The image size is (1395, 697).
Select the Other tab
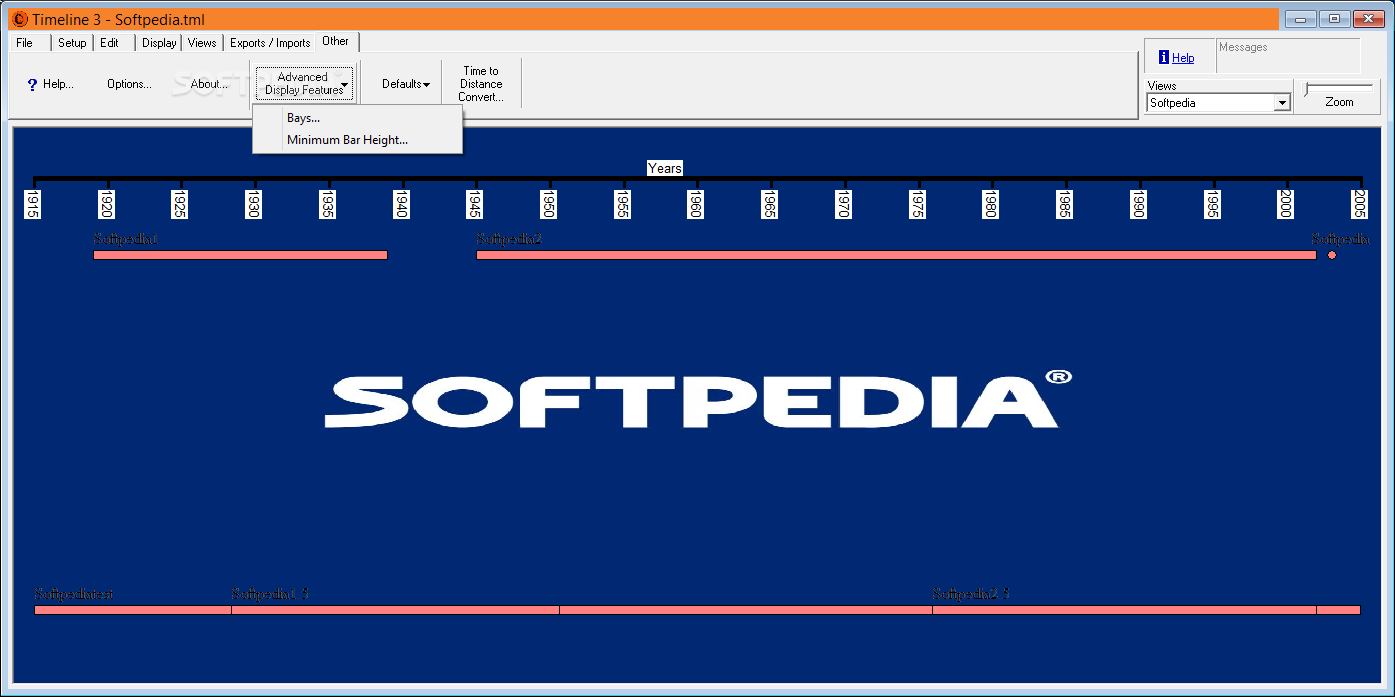click(336, 41)
